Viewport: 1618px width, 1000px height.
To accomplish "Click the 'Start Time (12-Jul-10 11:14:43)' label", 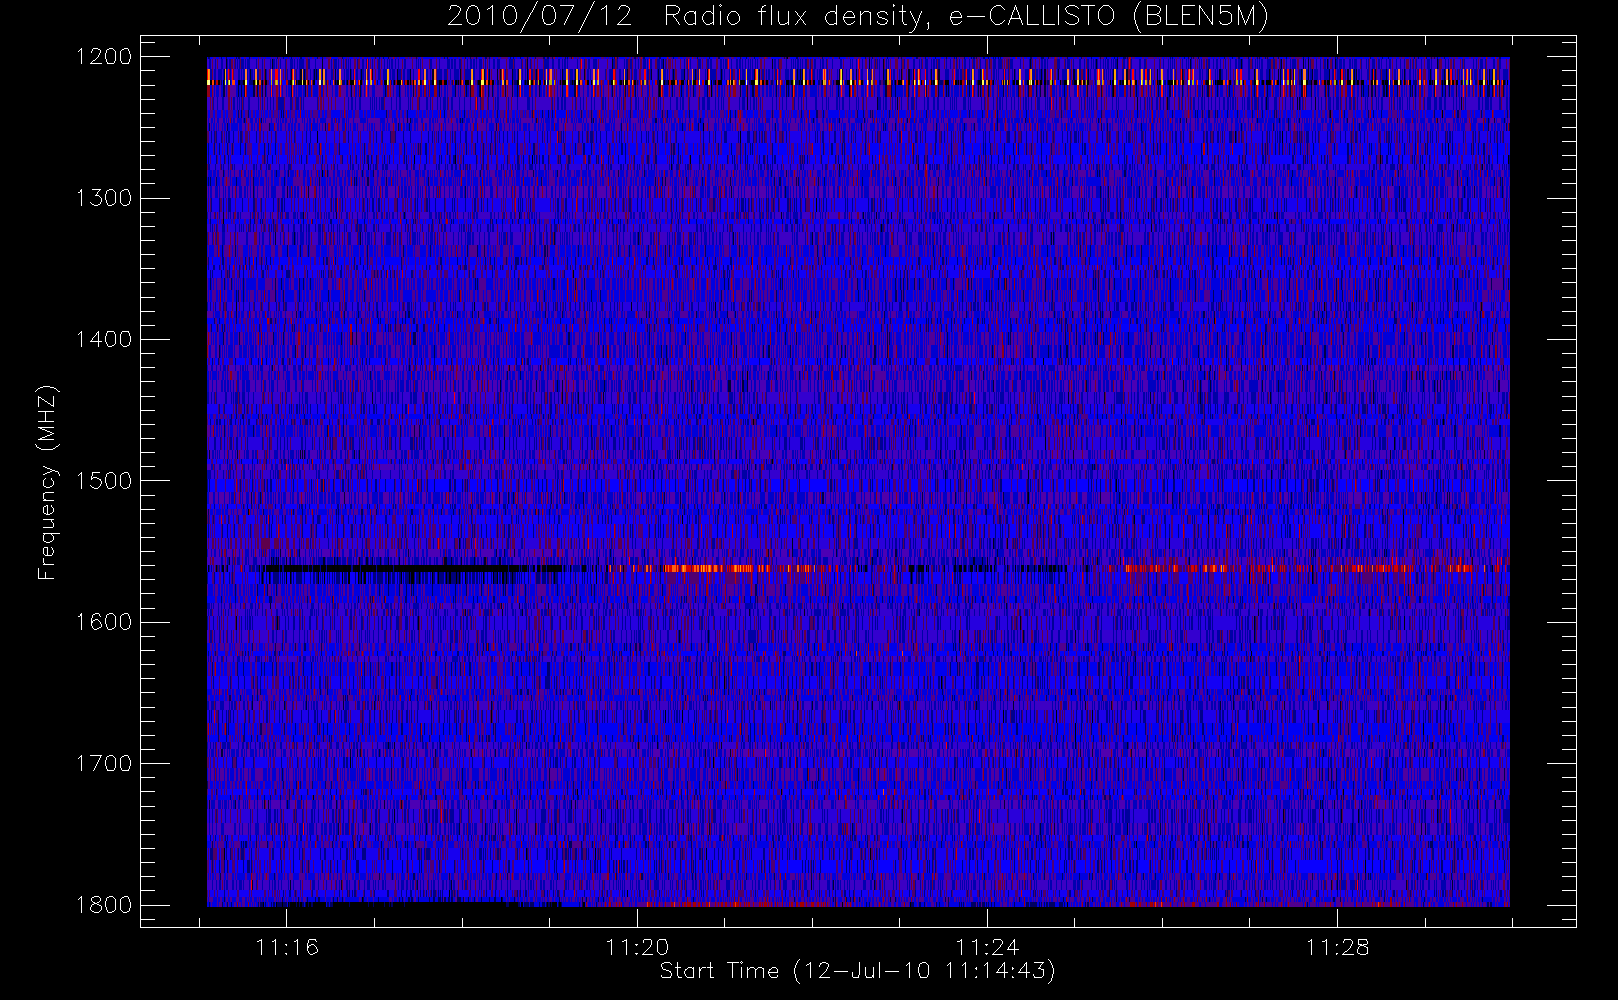I will coord(858,971).
